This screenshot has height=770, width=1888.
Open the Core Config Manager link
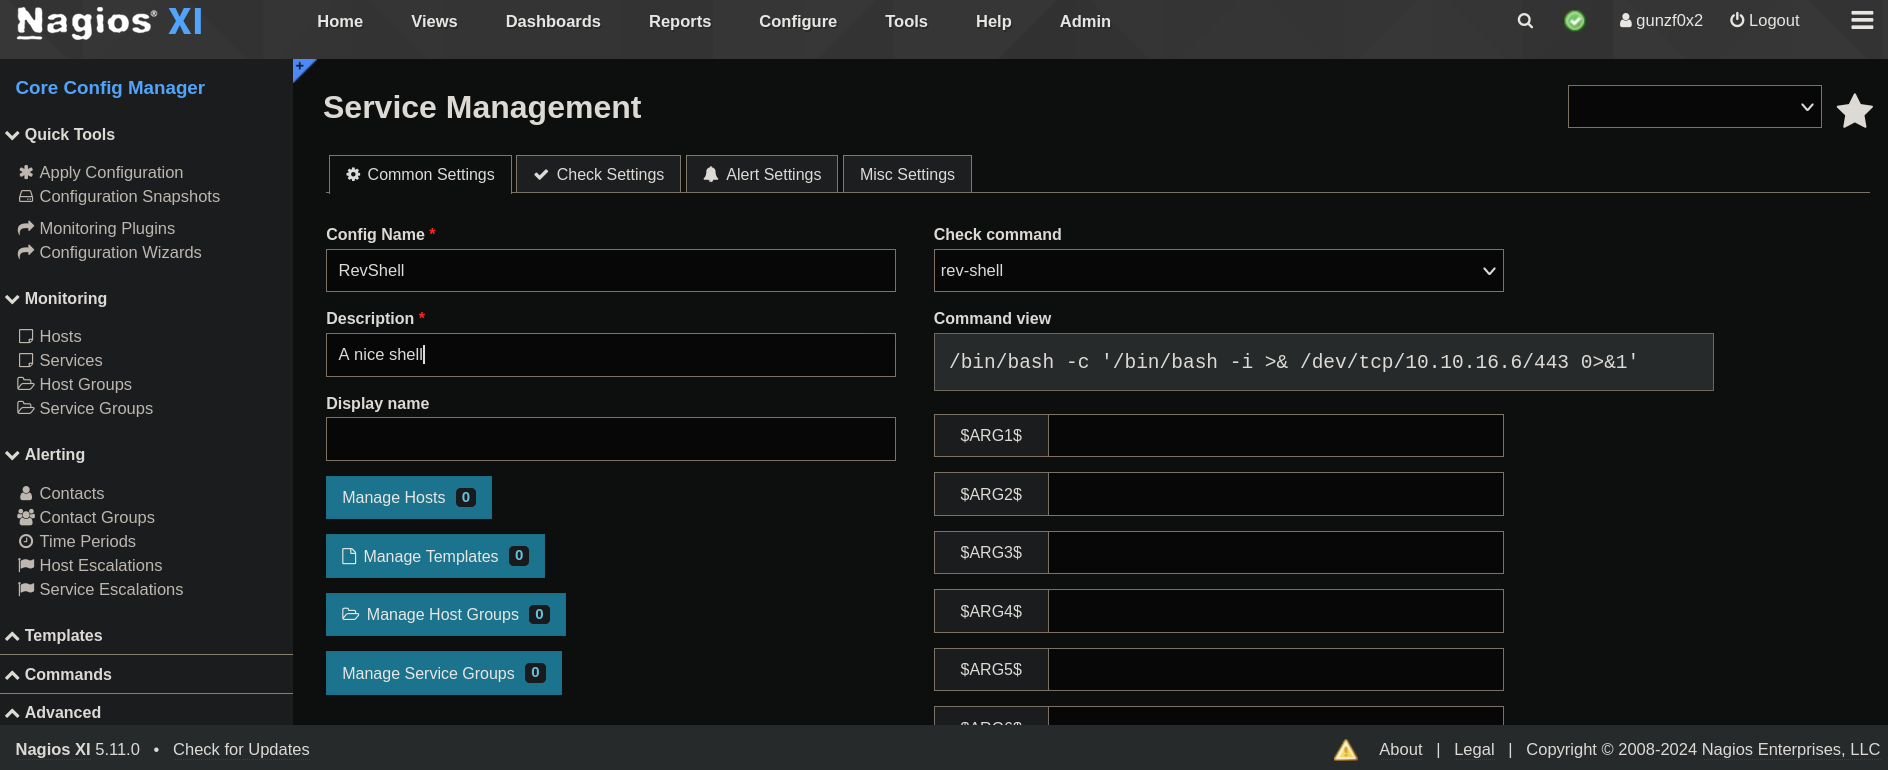pos(110,88)
